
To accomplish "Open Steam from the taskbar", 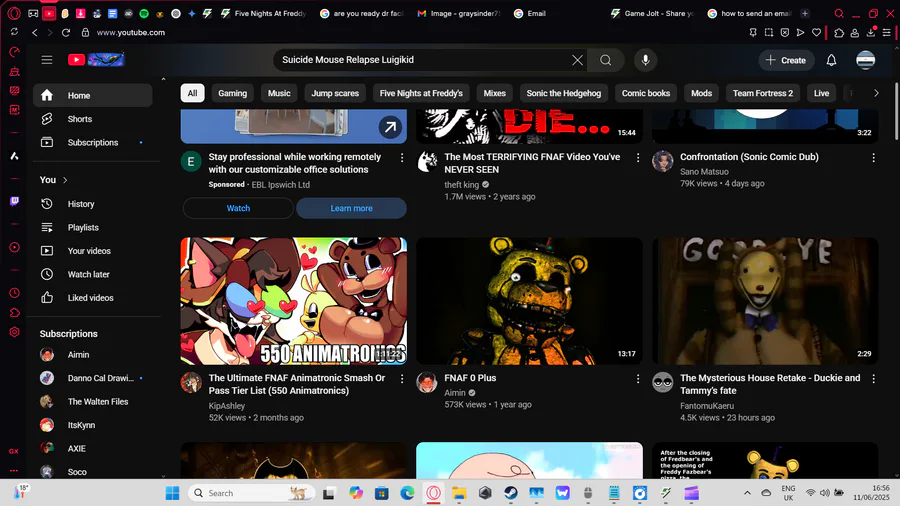I will 511,493.
